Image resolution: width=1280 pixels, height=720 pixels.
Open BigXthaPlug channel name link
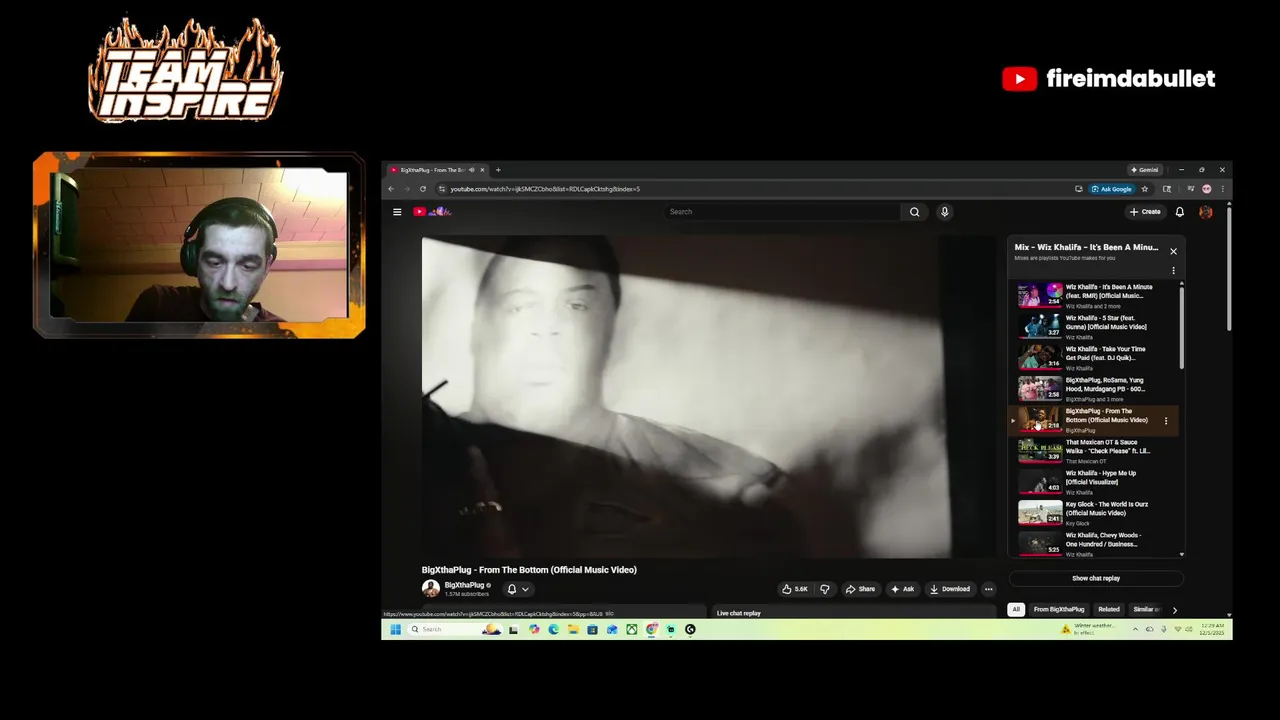464,585
